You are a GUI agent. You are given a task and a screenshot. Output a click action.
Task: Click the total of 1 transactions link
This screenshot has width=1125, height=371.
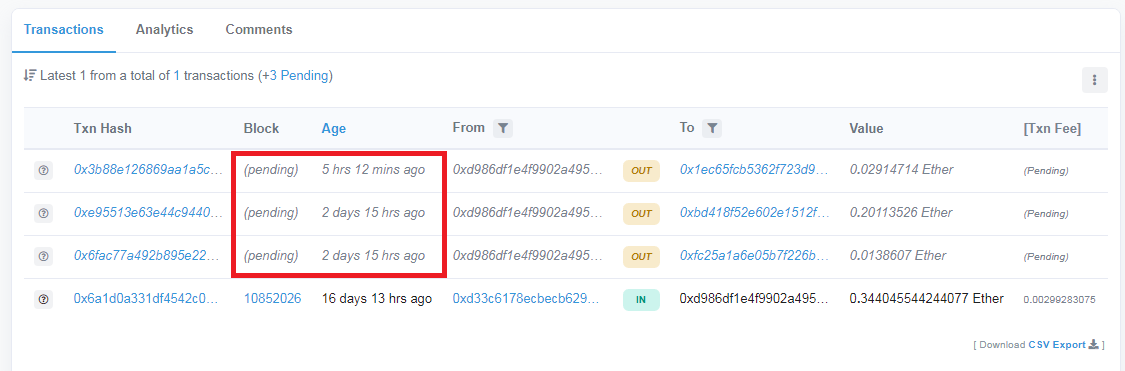click(177, 75)
